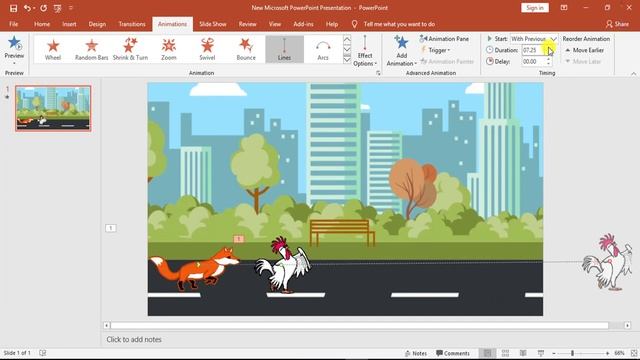The height and width of the screenshot is (360, 640).
Task: Switch to the View tab
Action: (275, 24)
